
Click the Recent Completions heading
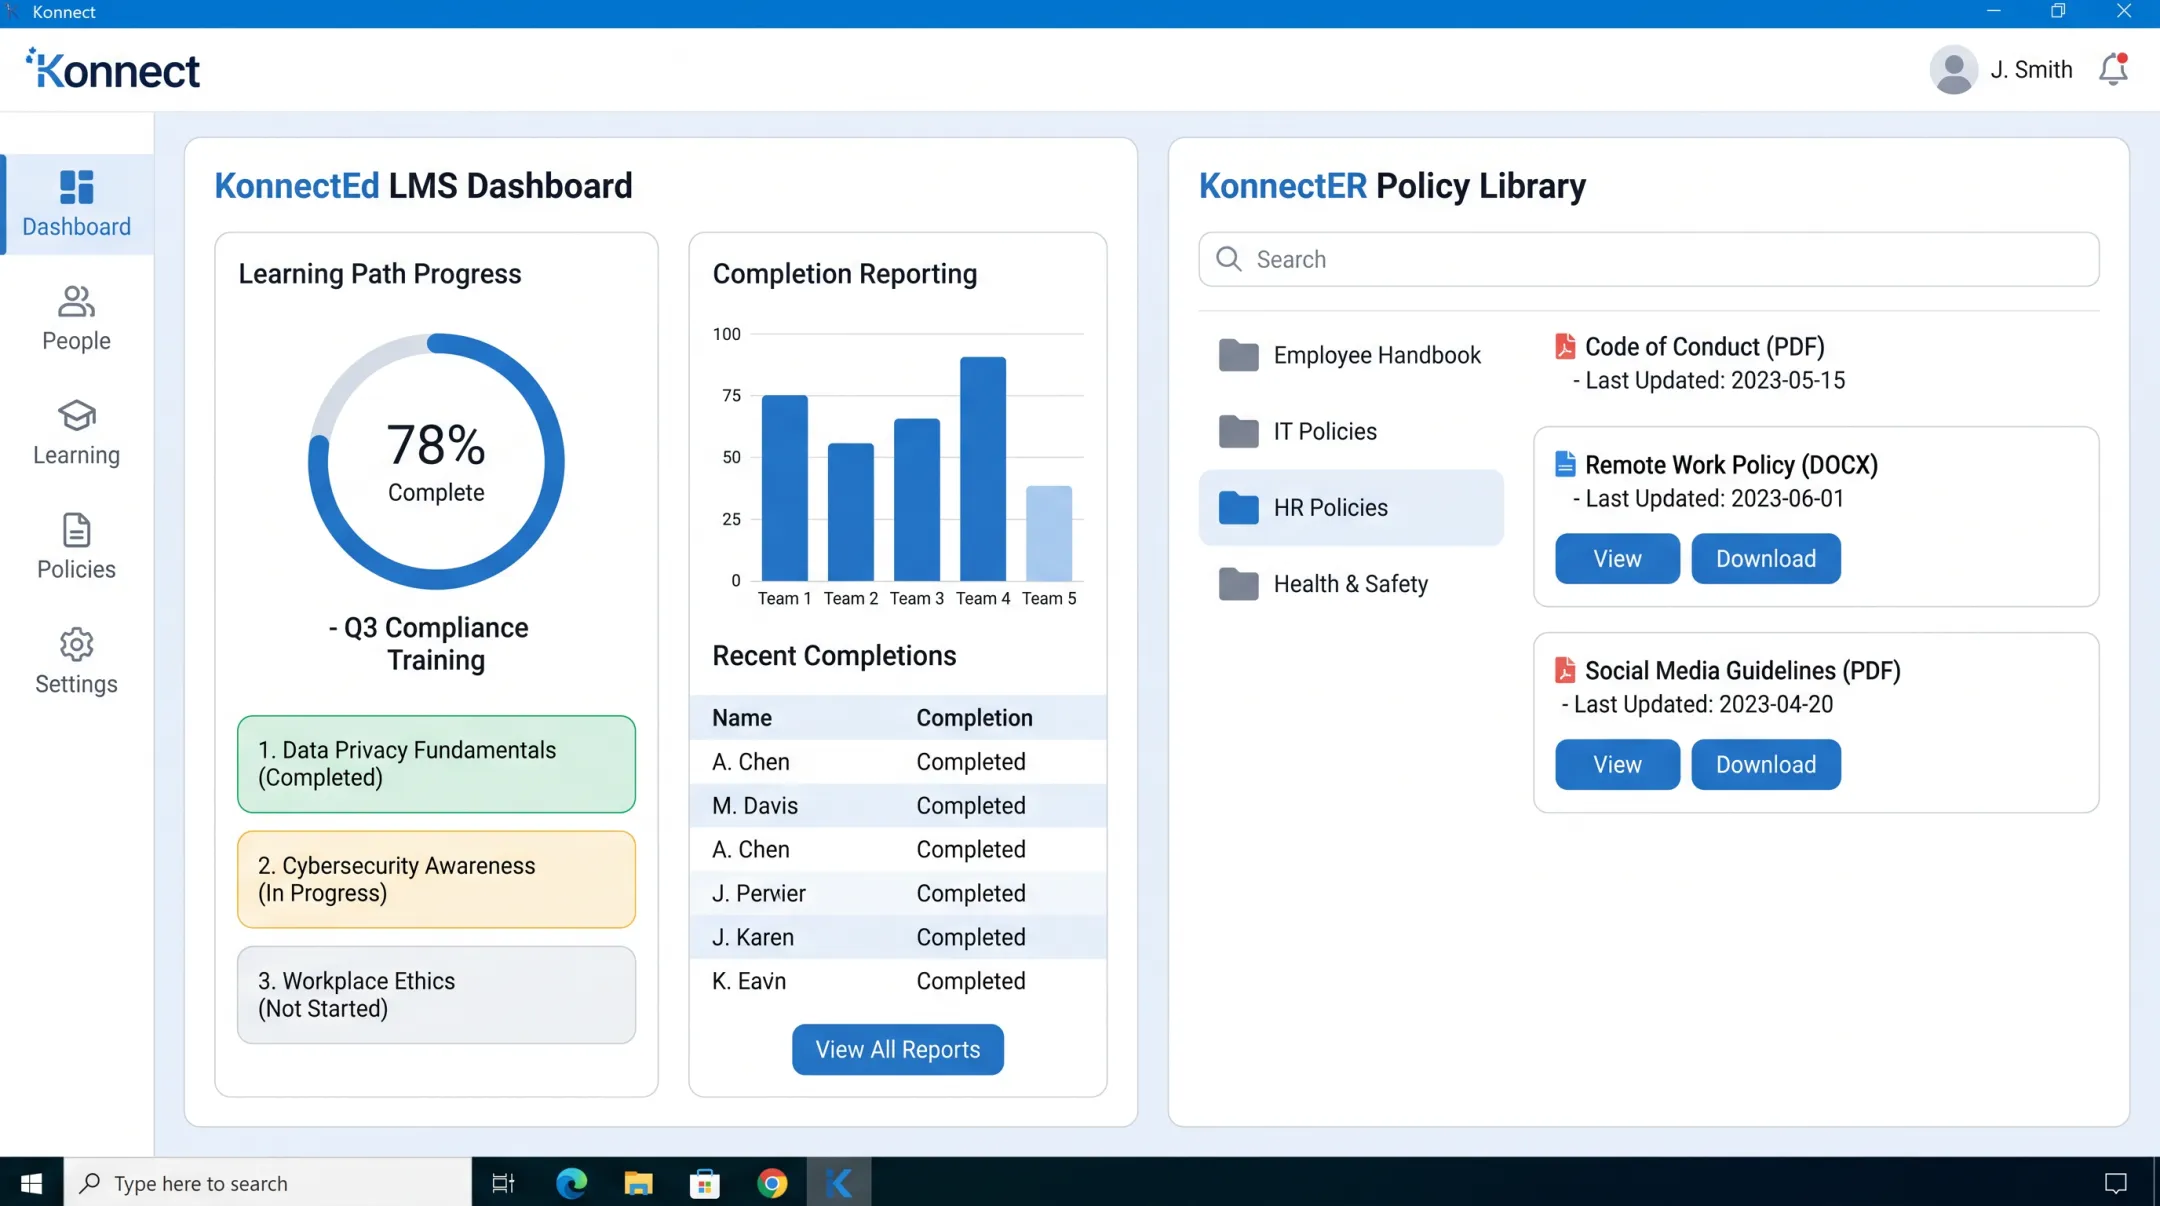(834, 655)
